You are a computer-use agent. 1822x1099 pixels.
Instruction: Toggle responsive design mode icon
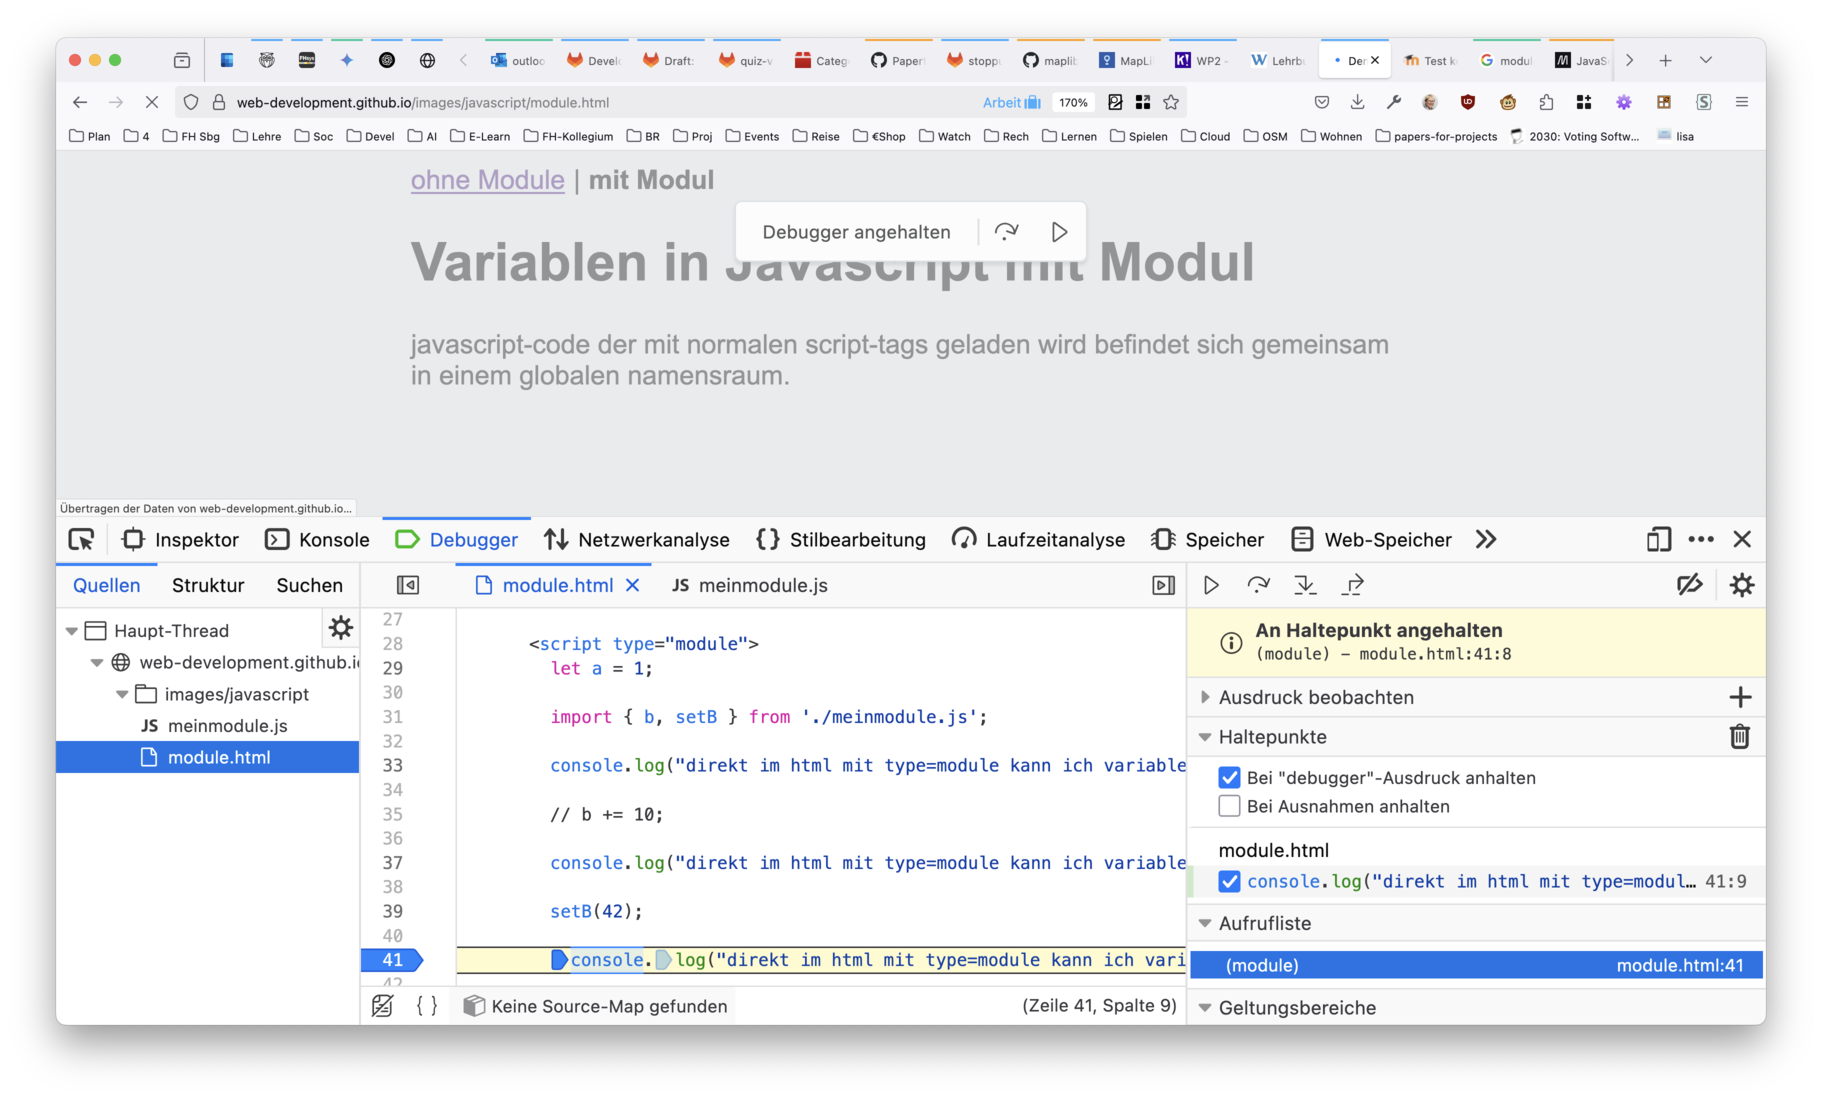(x=1658, y=540)
